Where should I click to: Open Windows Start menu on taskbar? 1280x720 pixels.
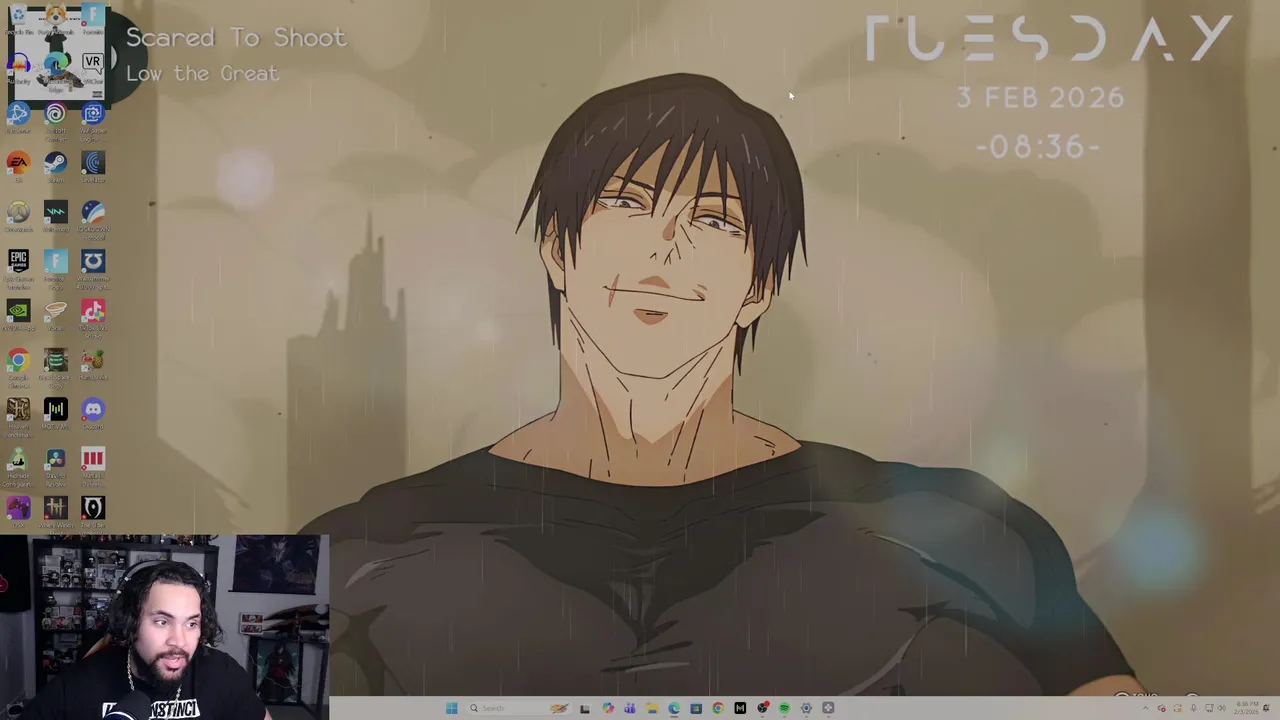coord(452,708)
